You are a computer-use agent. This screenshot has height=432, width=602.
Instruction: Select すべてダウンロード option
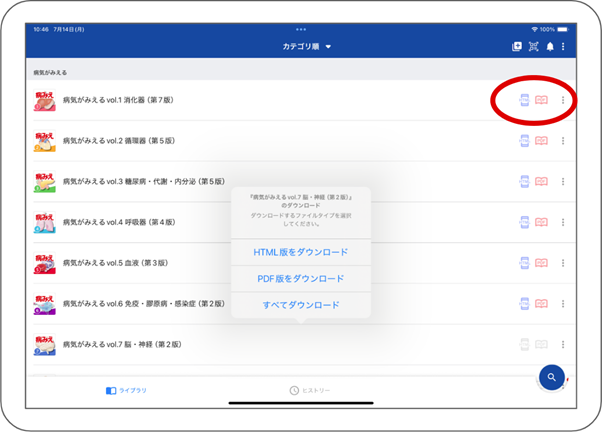tap(301, 305)
